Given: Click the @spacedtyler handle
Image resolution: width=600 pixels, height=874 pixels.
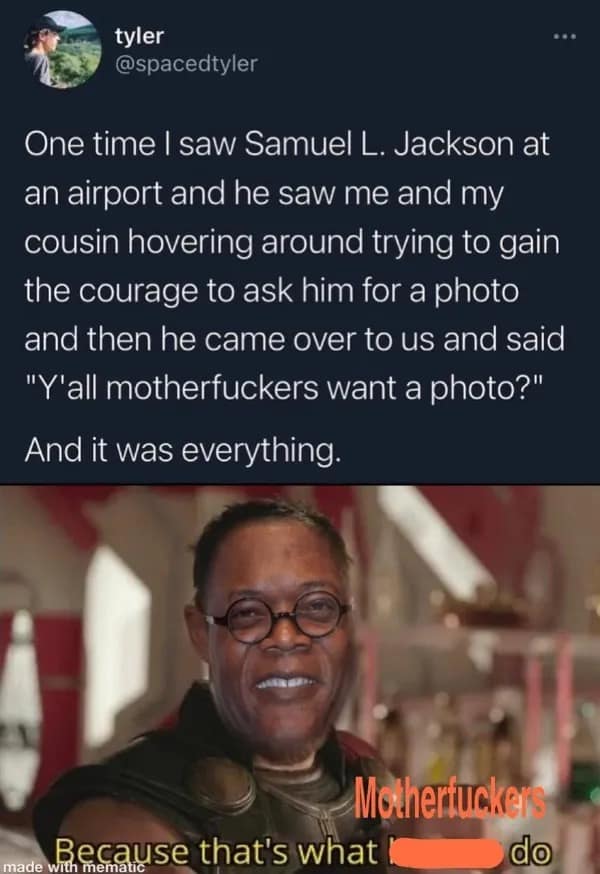Looking at the screenshot, I should pos(186,64).
